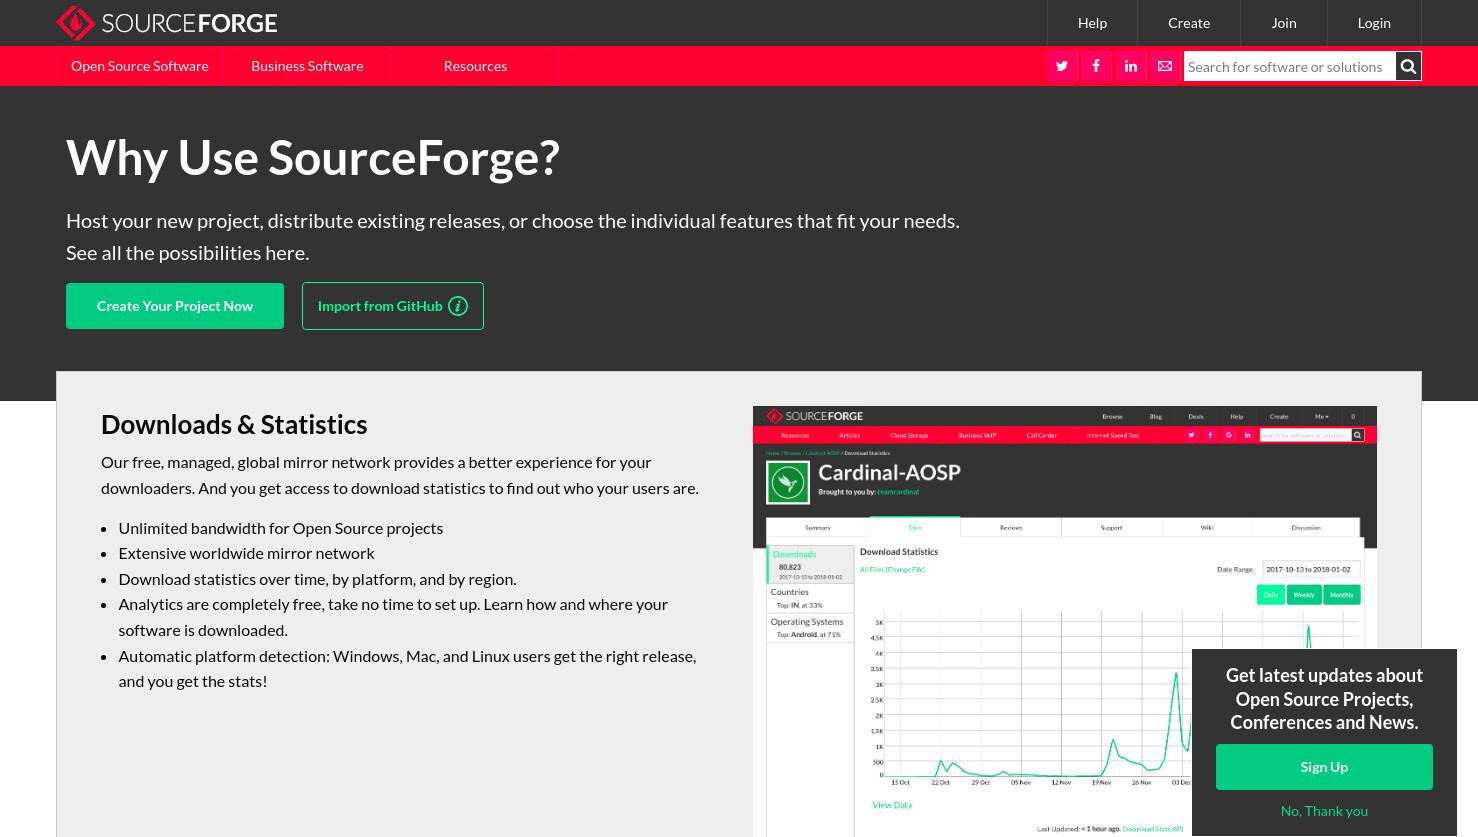
Task: Click 'Unlimited bandwidth for Open Source projects' text
Action: click(281, 528)
